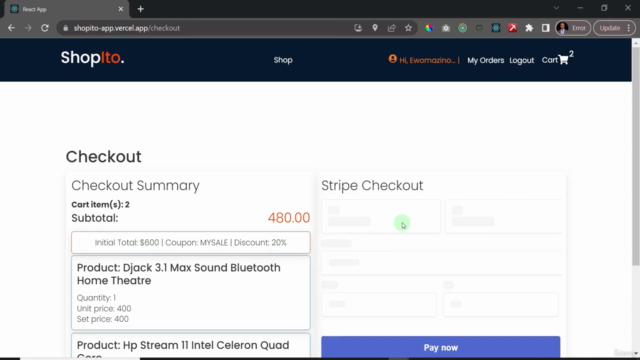This screenshot has width=640, height=360.
Task: Click the shopping cart icon
Action: [x=563, y=60]
